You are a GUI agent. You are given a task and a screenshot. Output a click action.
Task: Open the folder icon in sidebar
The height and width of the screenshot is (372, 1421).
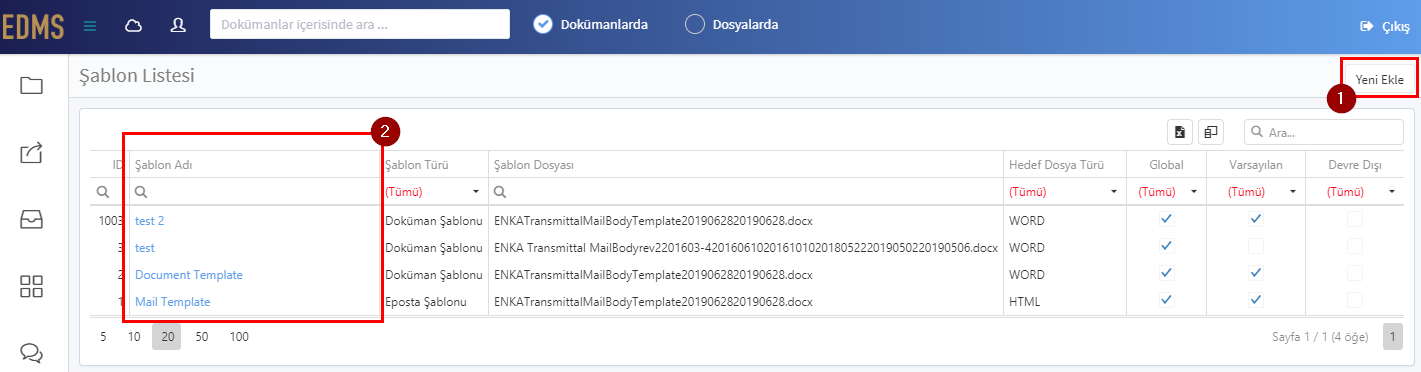click(31, 85)
